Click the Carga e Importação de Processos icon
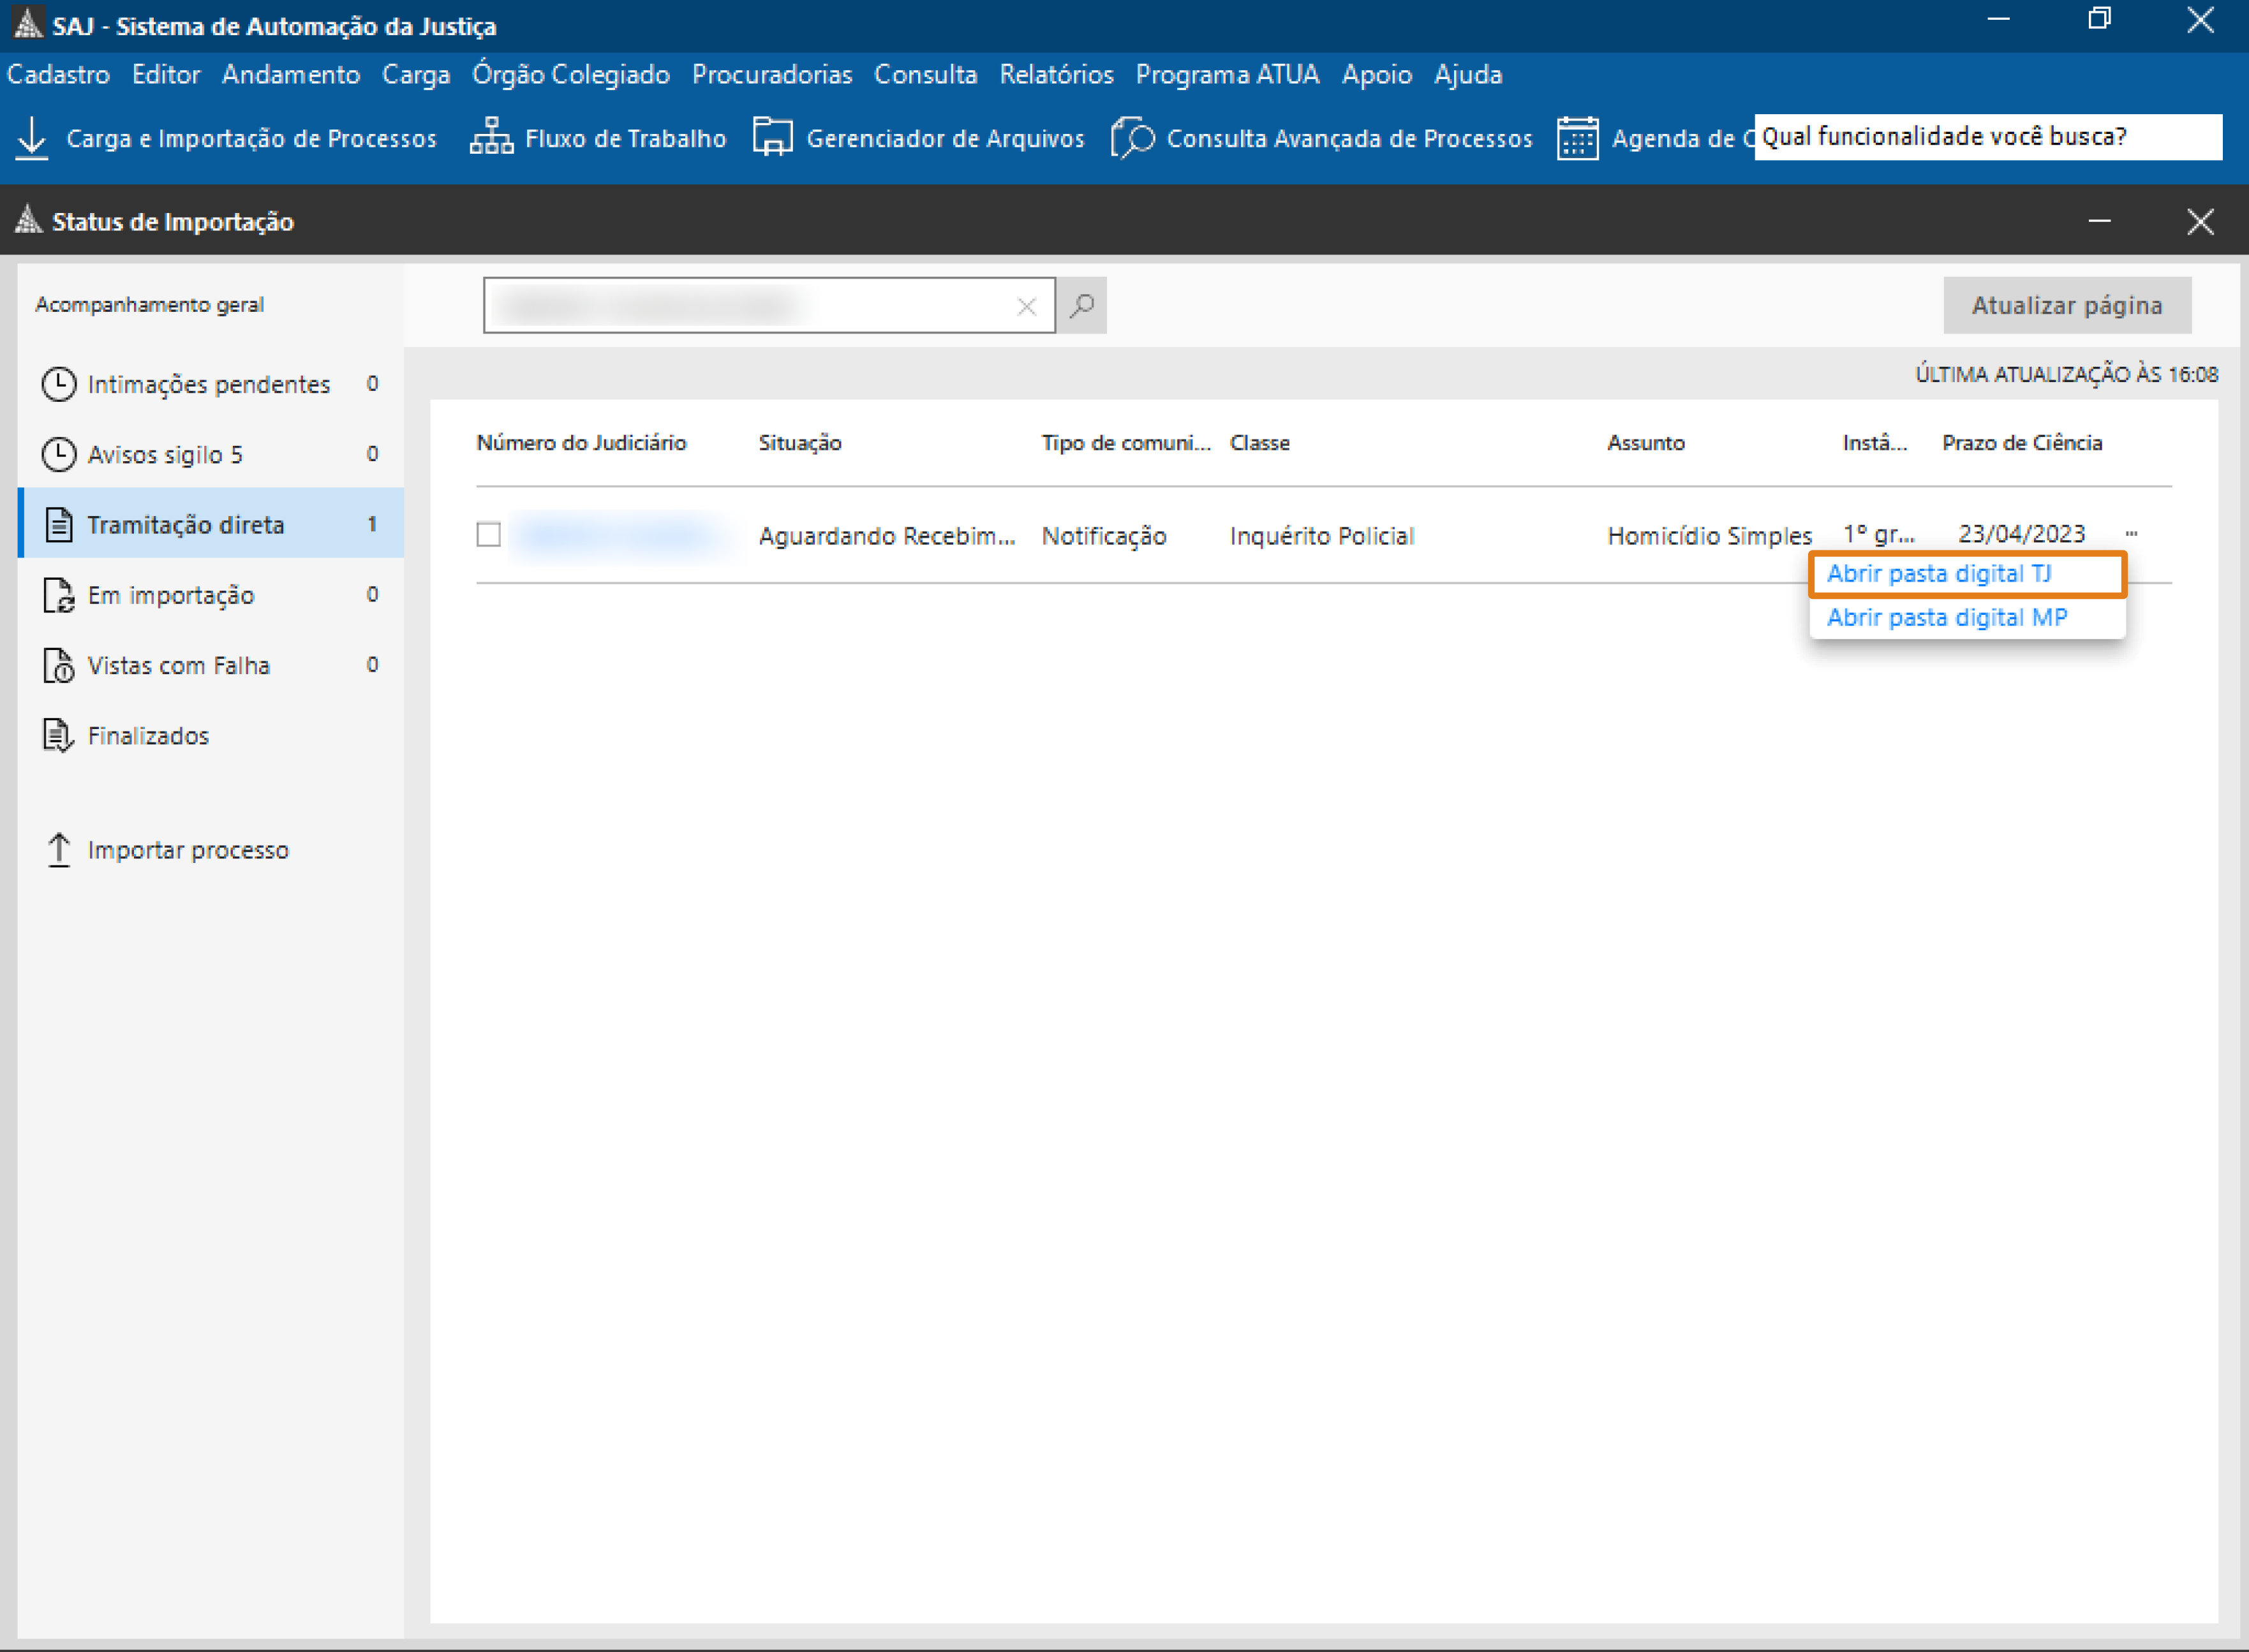This screenshot has width=2249, height=1652. (x=32, y=138)
